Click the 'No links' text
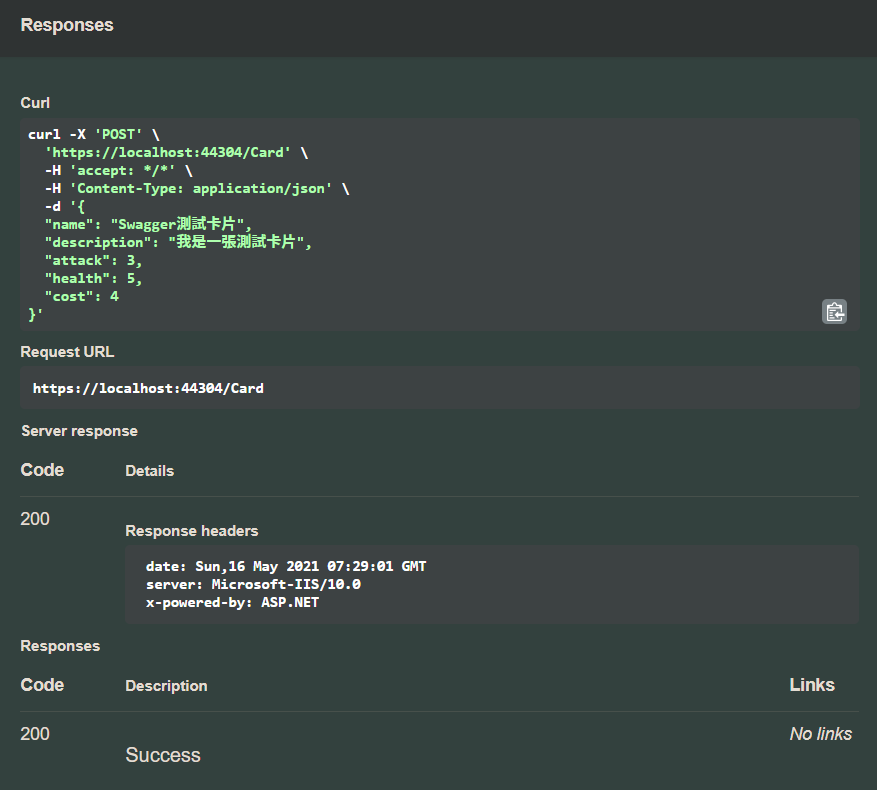This screenshot has height=790, width=877. pyautogui.click(x=821, y=733)
